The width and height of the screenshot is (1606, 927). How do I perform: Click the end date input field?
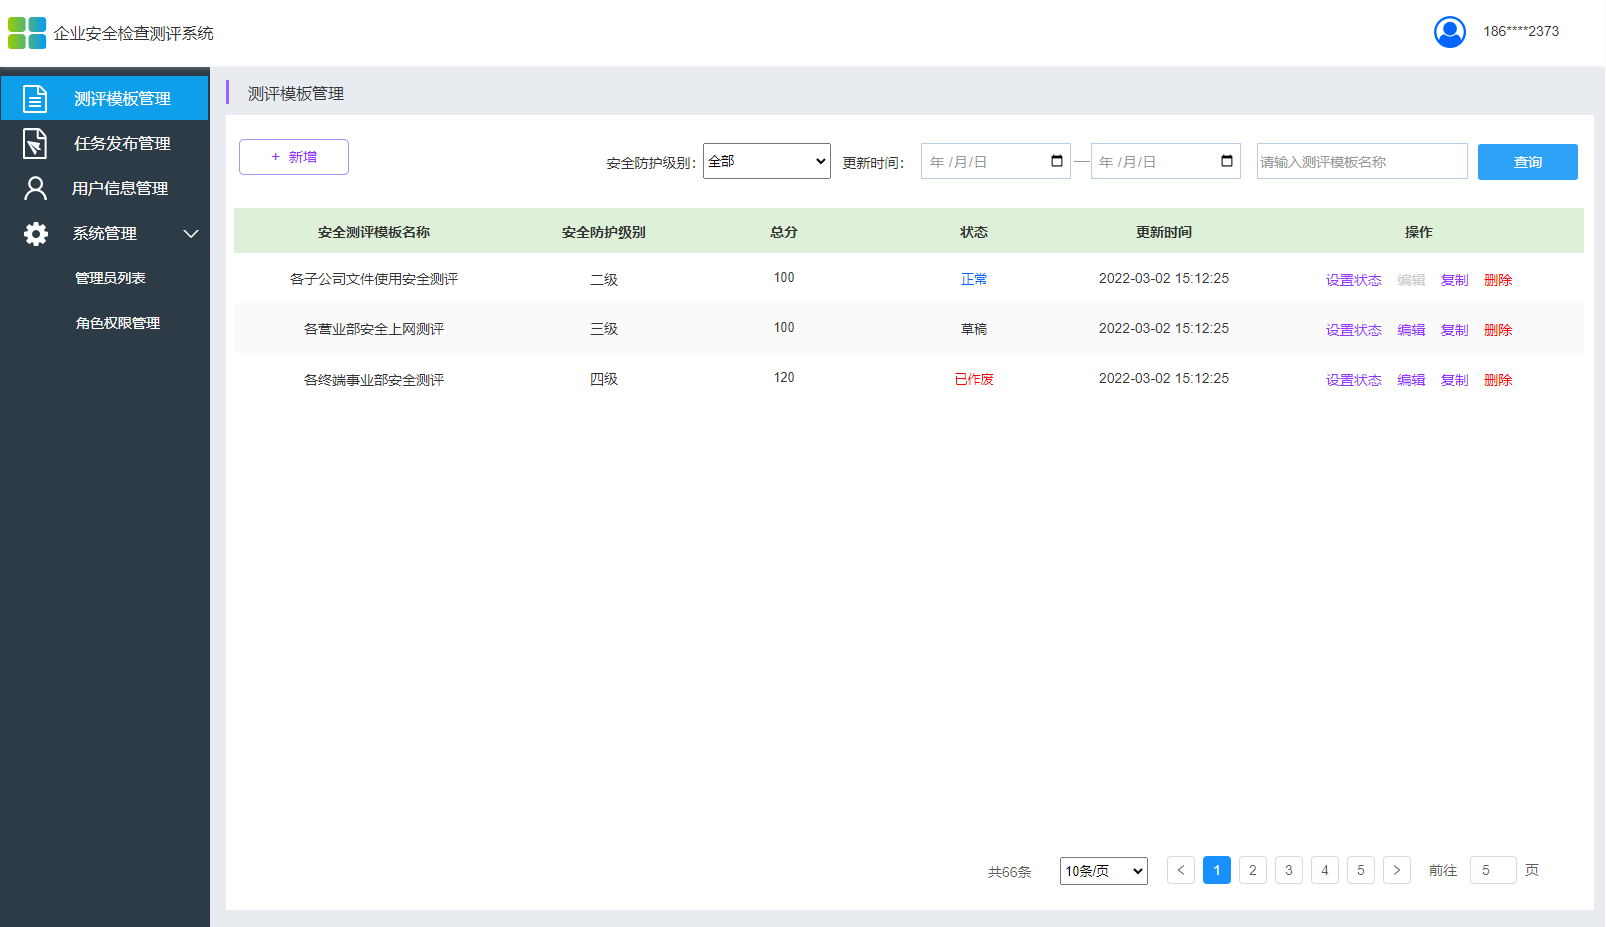point(1166,161)
